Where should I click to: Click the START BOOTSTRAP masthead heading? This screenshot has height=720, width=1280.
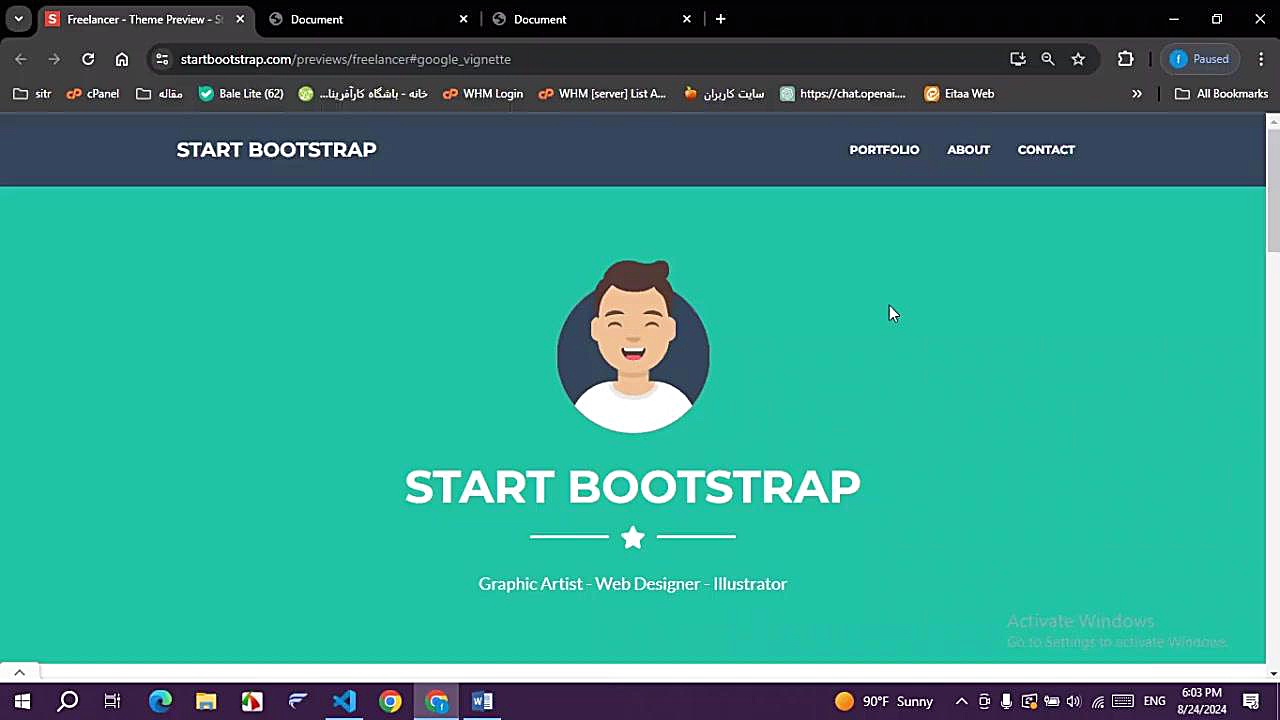pos(632,487)
